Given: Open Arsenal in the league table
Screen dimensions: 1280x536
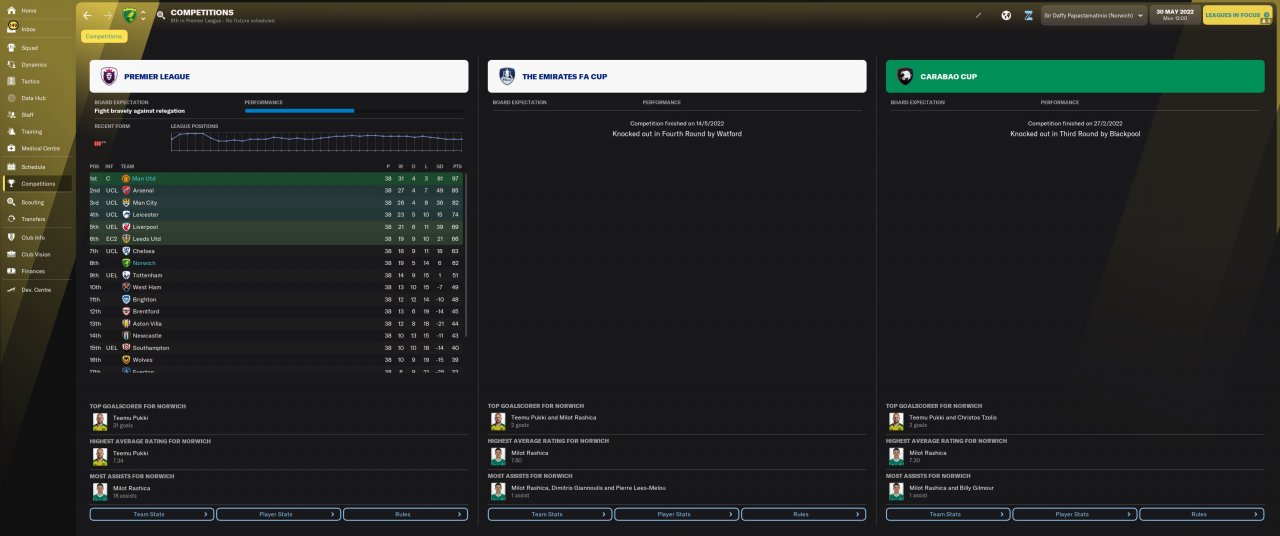Looking at the screenshot, I should click(143, 190).
